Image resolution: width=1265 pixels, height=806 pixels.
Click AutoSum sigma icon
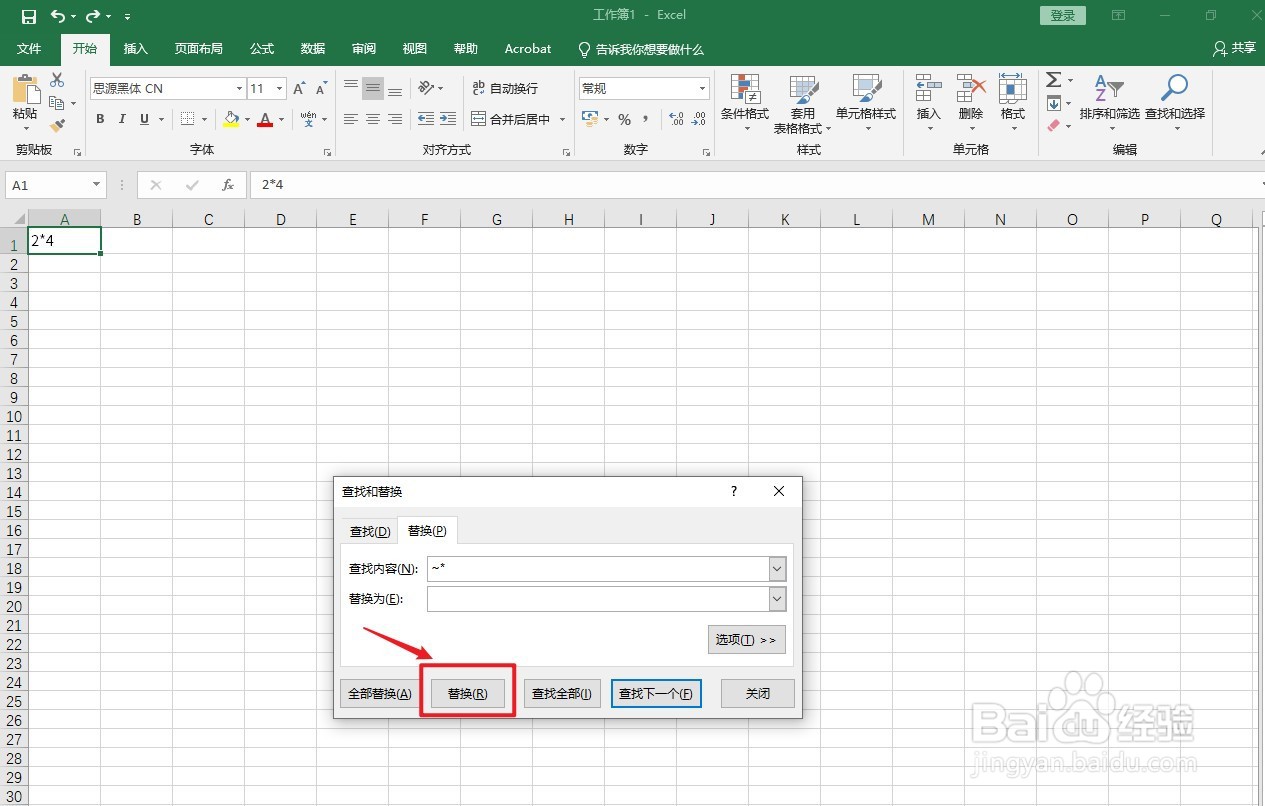pos(1054,80)
